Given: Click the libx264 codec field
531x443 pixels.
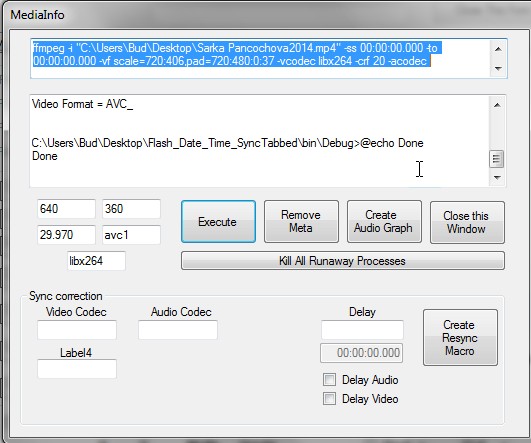Looking at the screenshot, I should (x=97, y=261).
